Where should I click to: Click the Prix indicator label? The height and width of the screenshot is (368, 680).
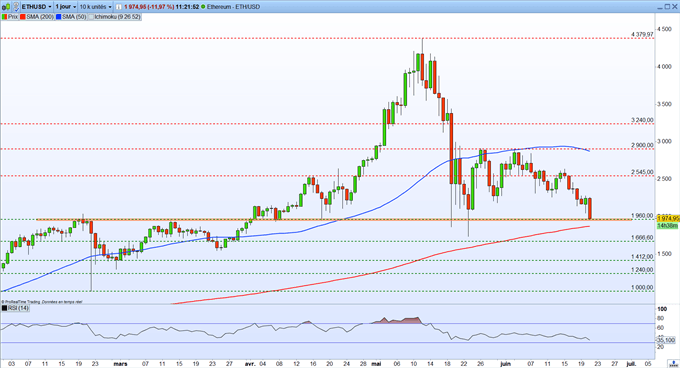pyautogui.click(x=13, y=17)
